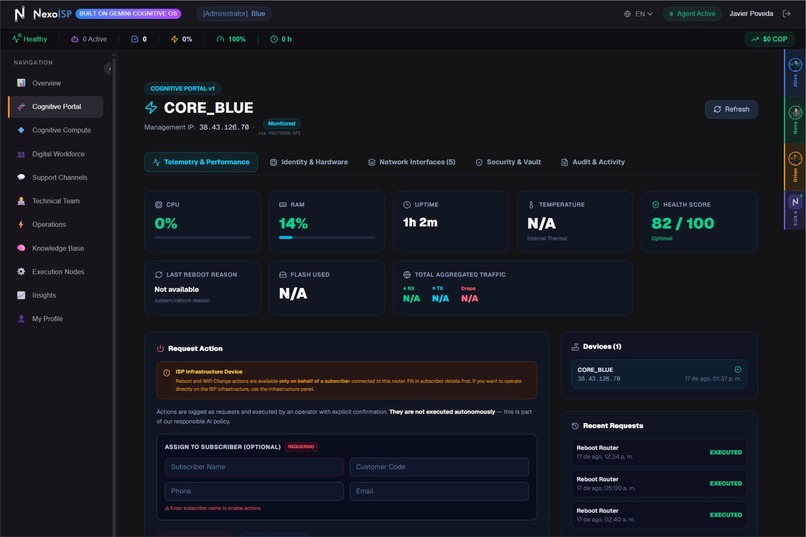The width and height of the screenshot is (806, 537).
Task: Click the clock icon showing 0 h
Action: tap(274, 39)
